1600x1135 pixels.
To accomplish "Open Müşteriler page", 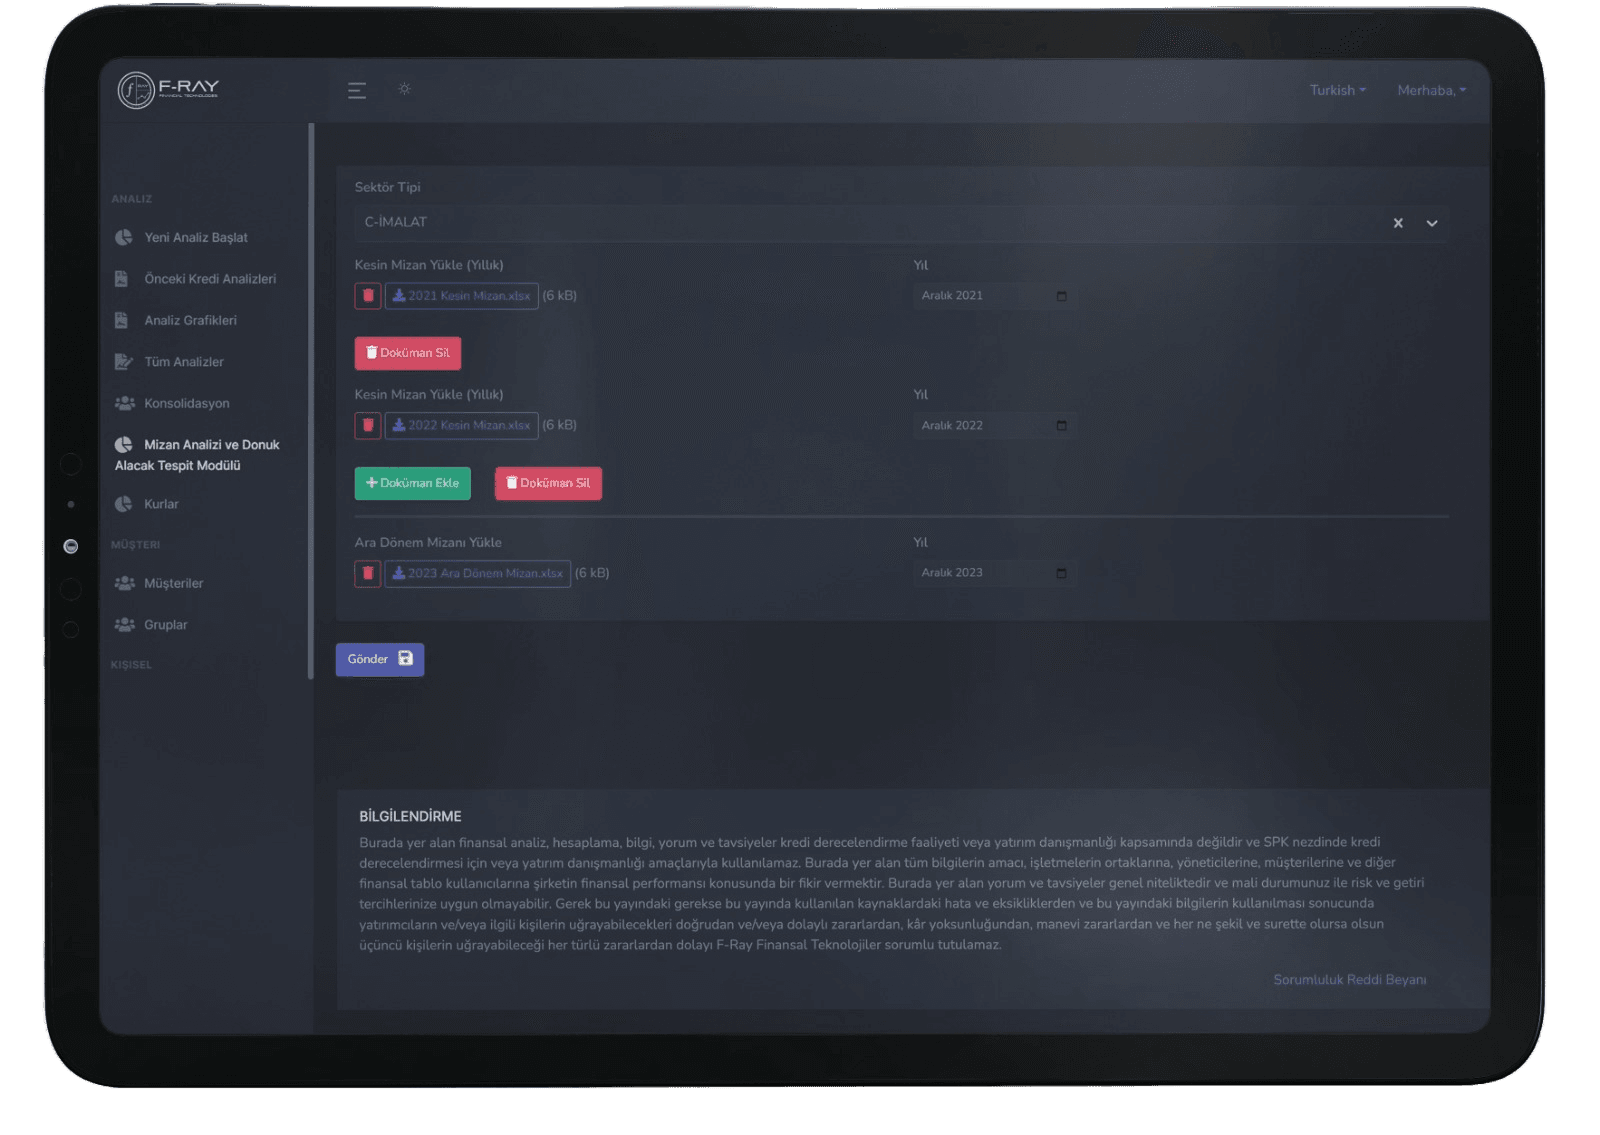I will (173, 583).
